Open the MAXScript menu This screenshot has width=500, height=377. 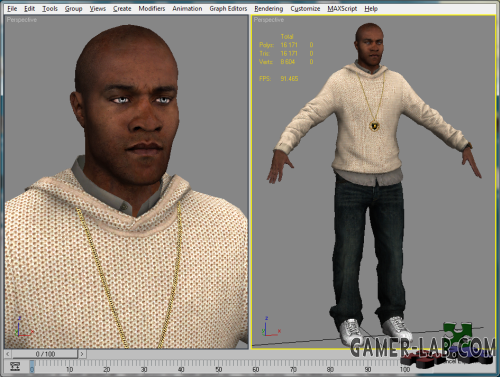342,9
